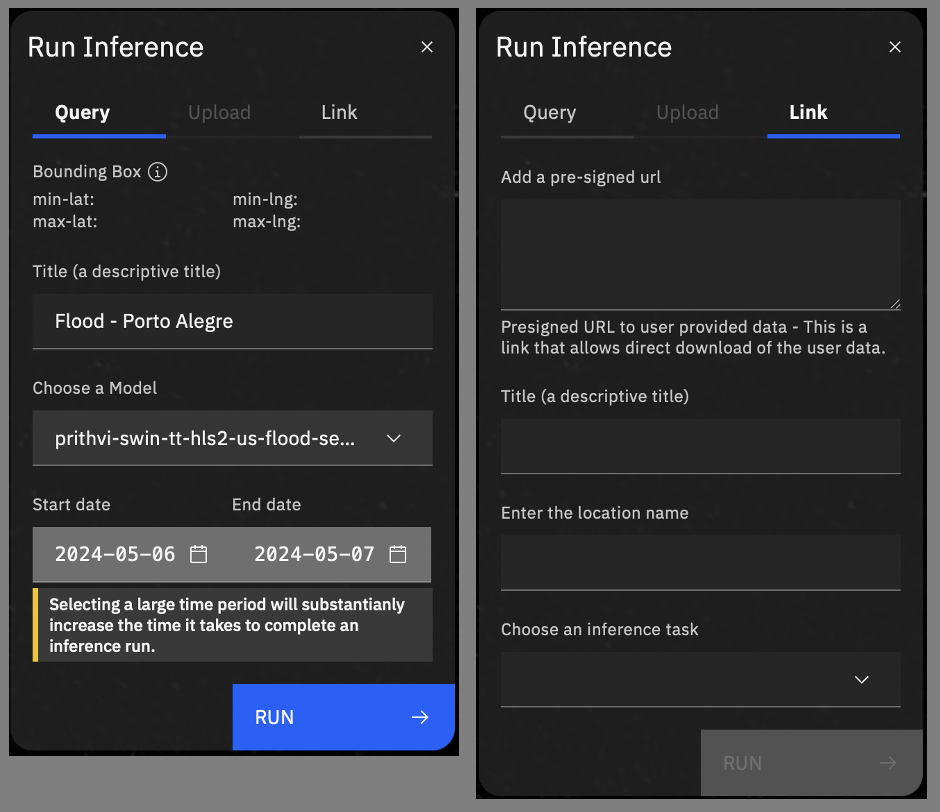Switch to Query tab in right dialog
This screenshot has width=940, height=812.
click(x=550, y=113)
